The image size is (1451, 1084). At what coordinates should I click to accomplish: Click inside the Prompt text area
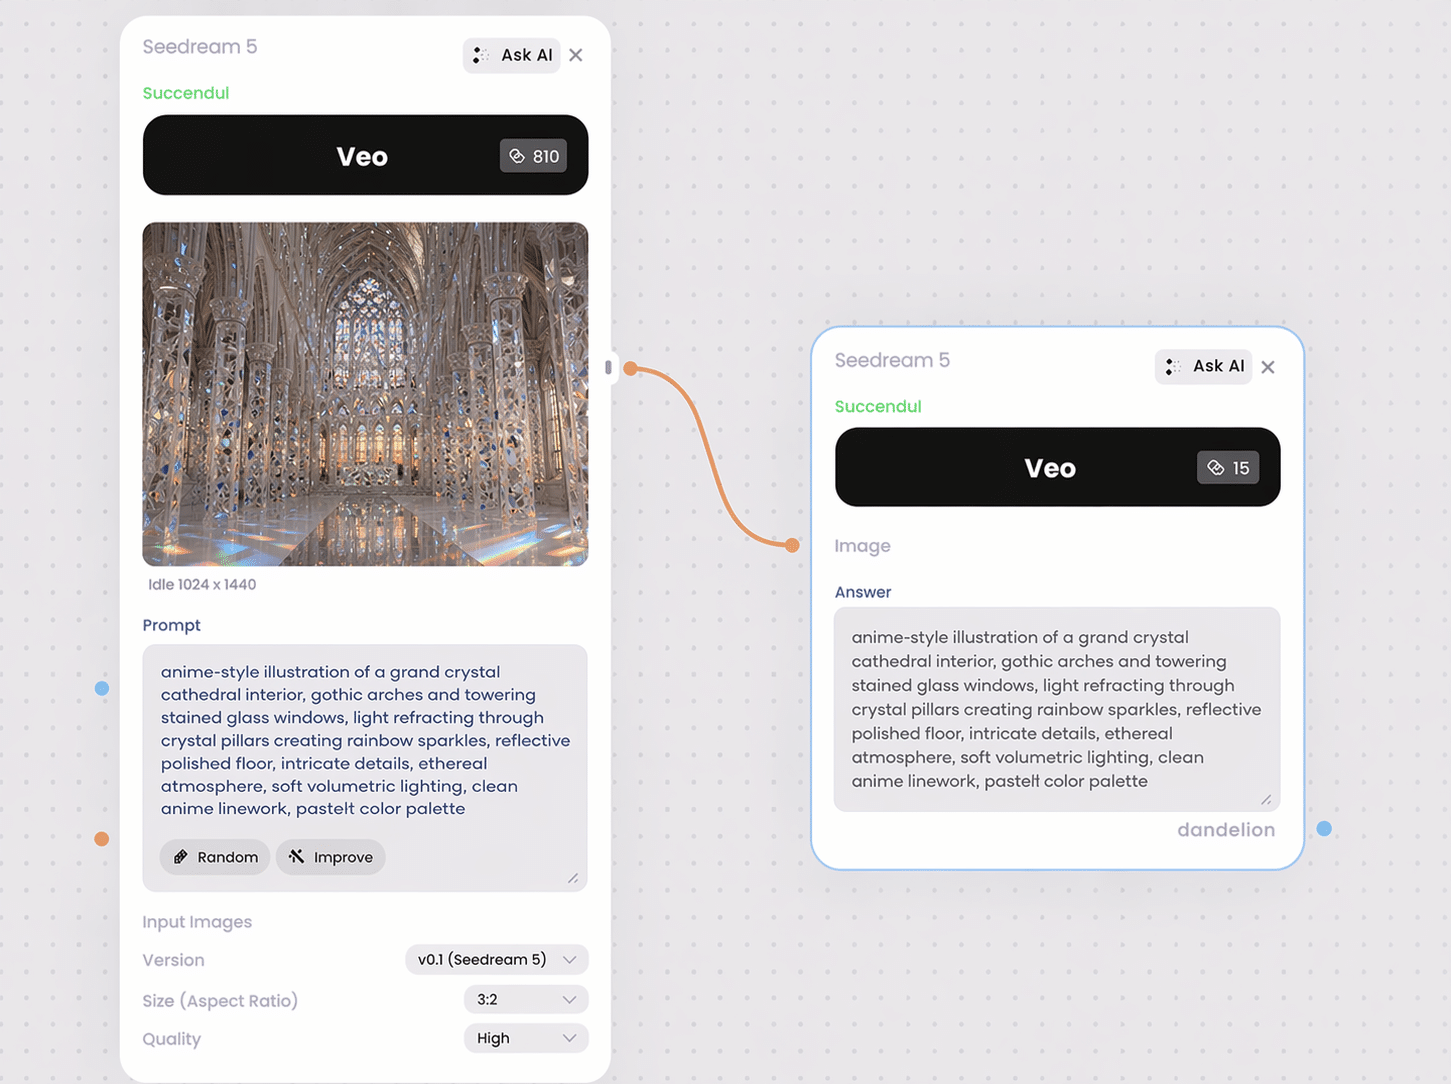point(365,740)
